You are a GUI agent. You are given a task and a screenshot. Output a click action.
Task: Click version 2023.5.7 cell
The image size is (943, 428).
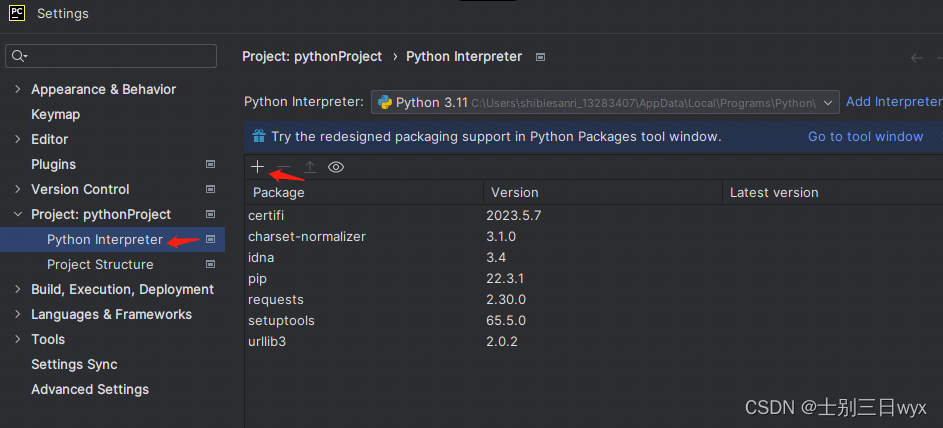(514, 215)
